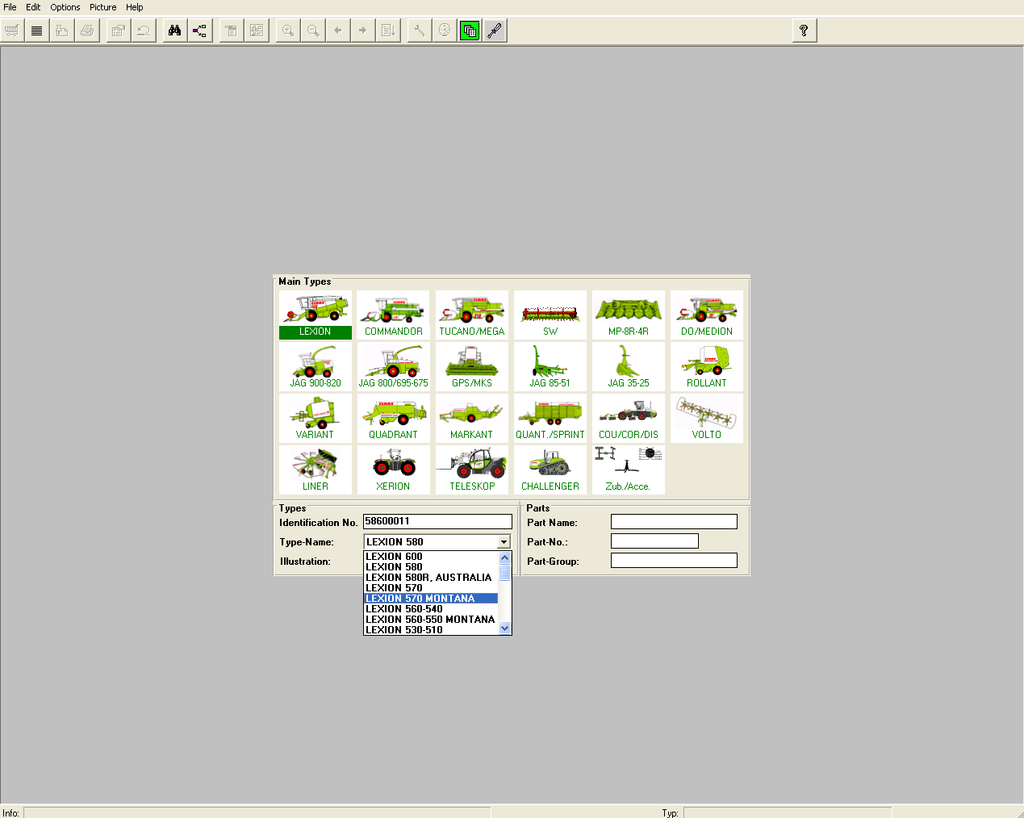Choose LEXION 580R, AUSTRALIA from list
The width and height of the screenshot is (1024, 818).
(x=430, y=578)
